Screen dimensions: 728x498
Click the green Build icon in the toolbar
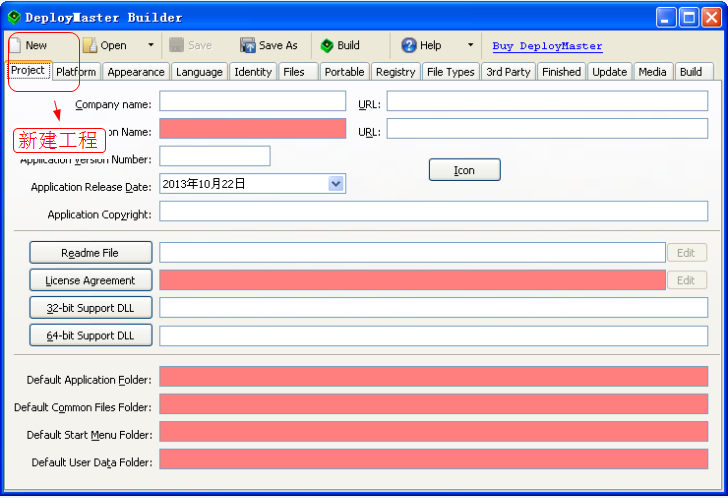pos(327,45)
